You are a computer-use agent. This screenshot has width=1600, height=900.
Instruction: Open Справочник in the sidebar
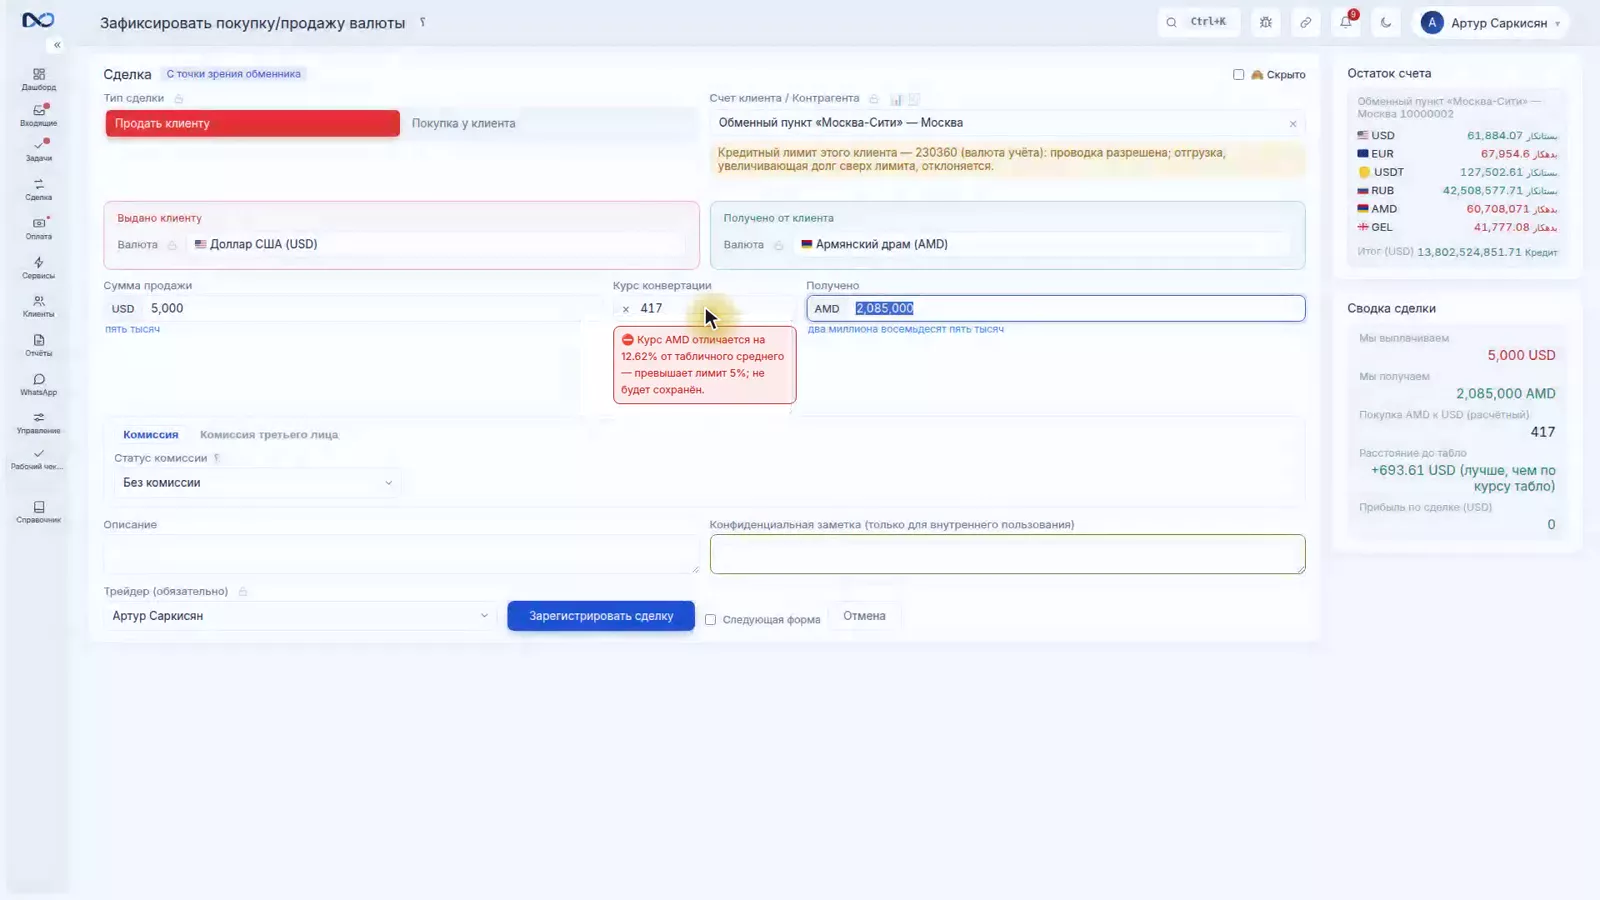pos(38,512)
